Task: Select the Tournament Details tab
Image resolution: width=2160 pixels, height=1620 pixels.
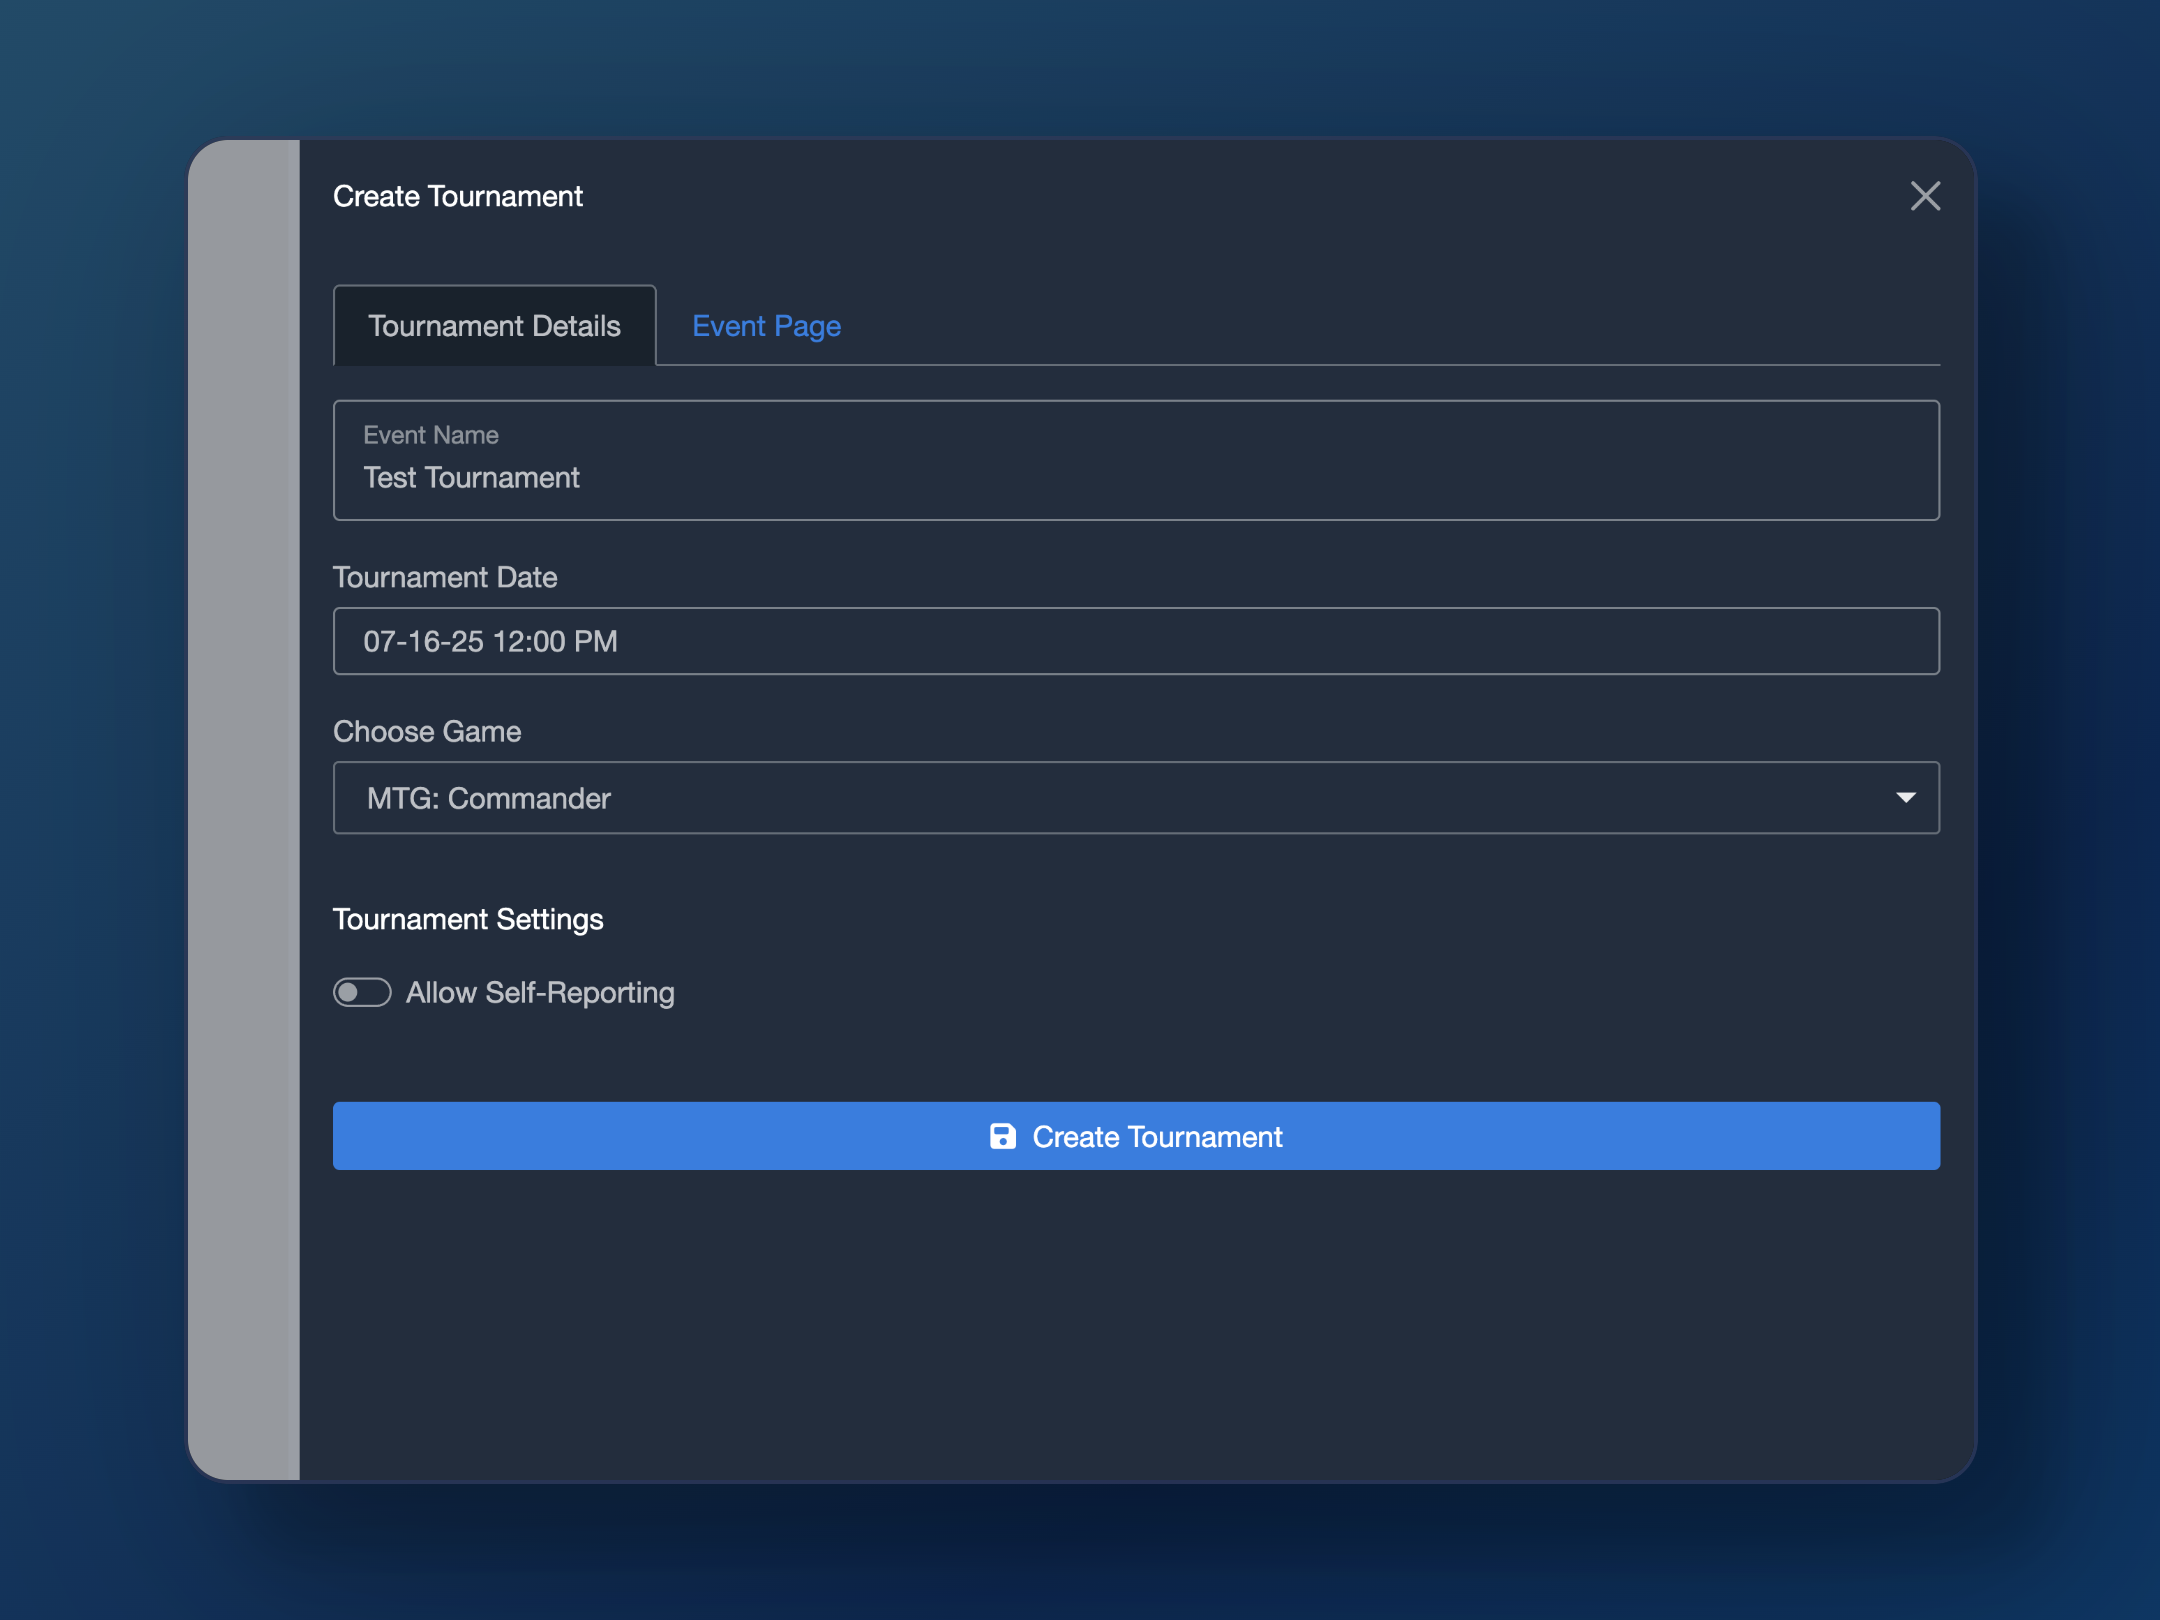Action: coord(494,326)
